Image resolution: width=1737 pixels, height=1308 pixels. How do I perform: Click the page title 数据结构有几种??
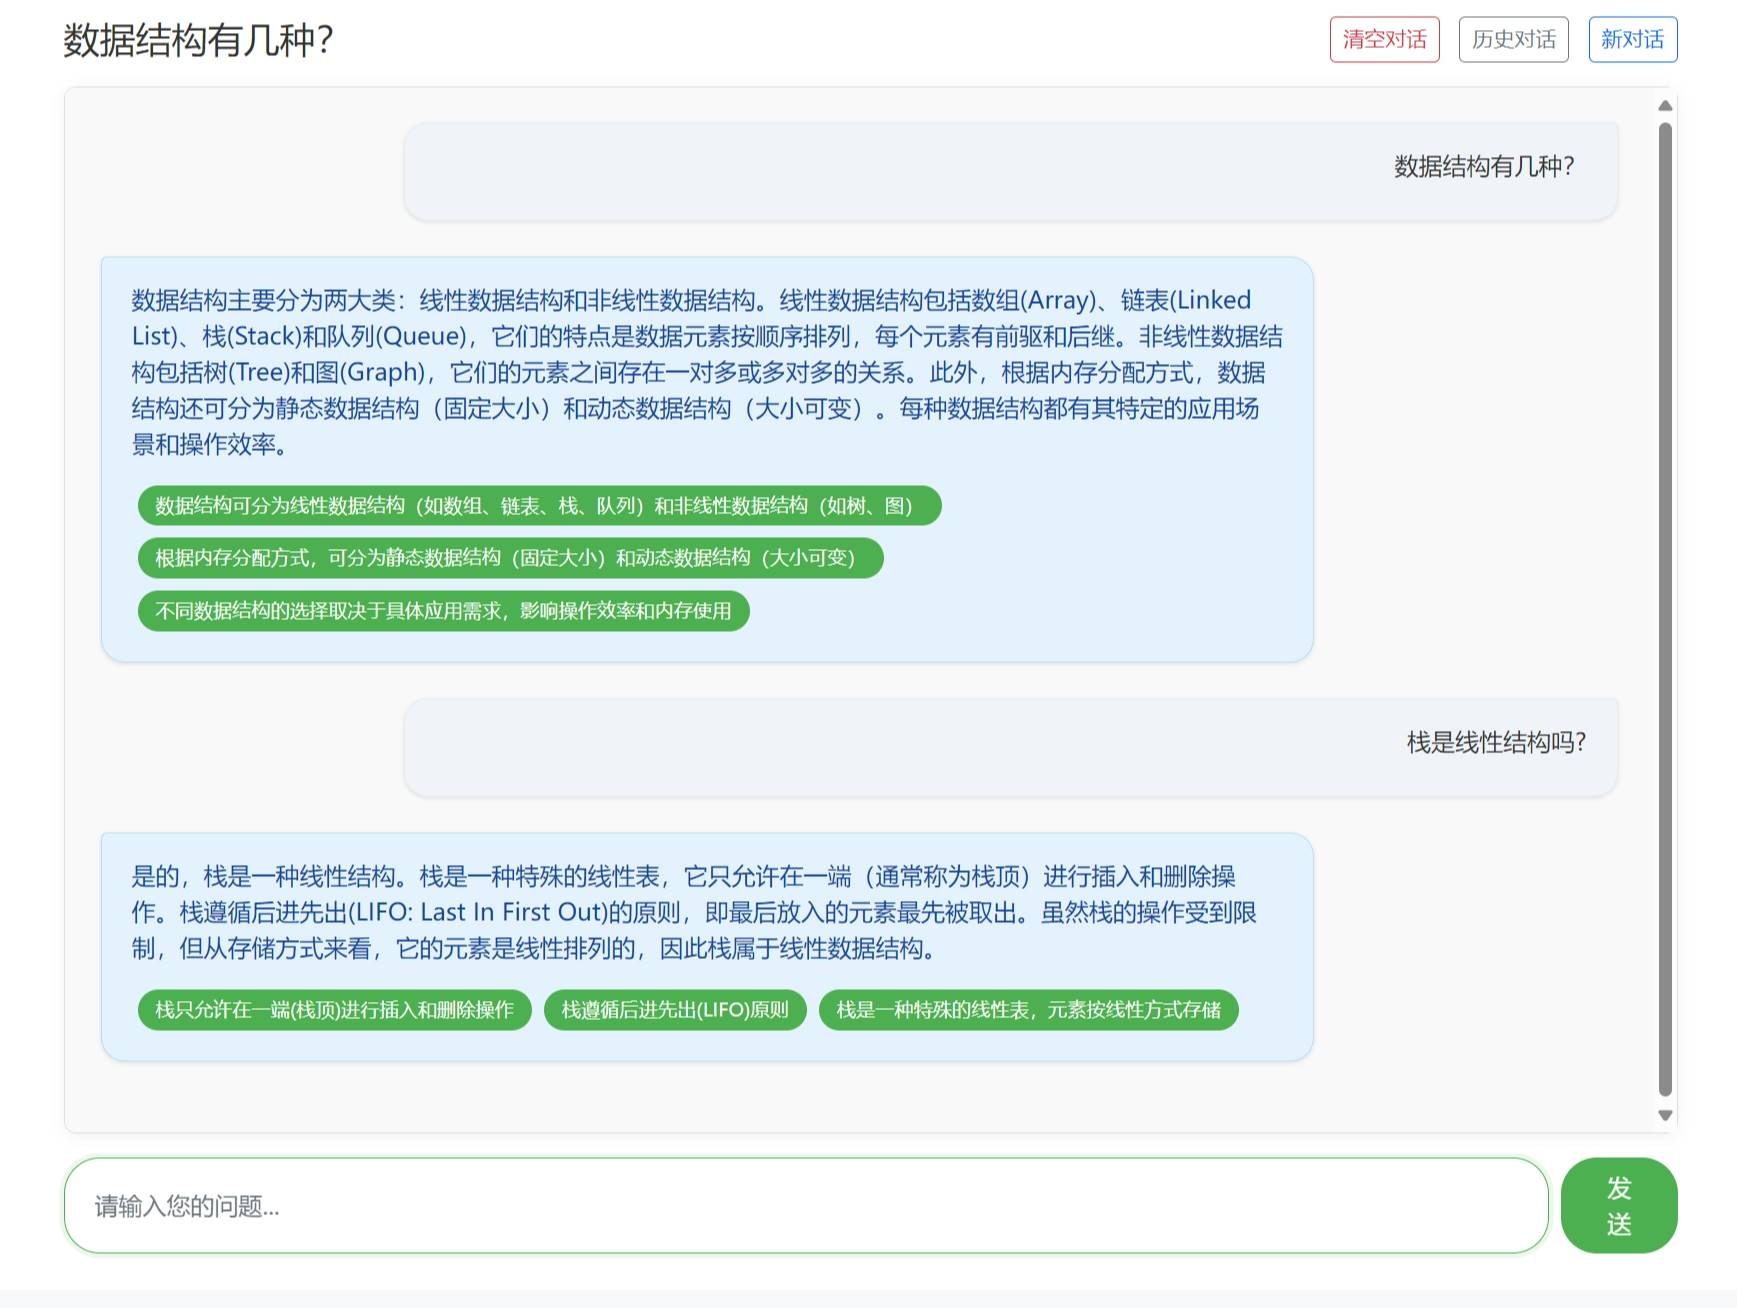click(x=198, y=41)
